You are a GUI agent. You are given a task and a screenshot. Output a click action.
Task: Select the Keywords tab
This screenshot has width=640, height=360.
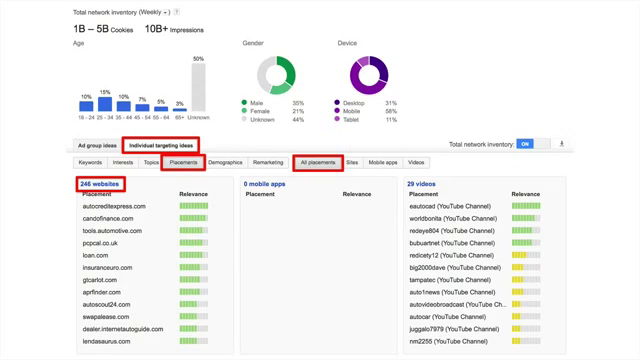point(90,162)
